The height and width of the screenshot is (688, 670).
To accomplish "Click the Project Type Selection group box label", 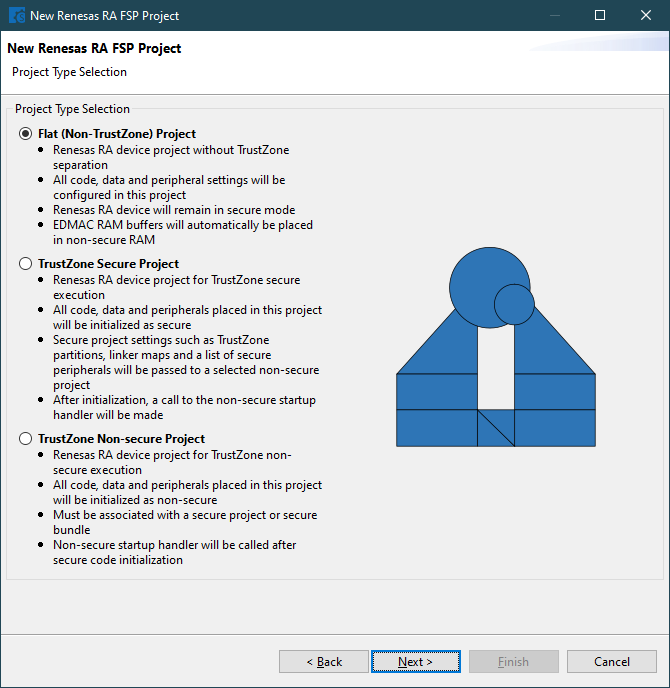I will coord(72,109).
